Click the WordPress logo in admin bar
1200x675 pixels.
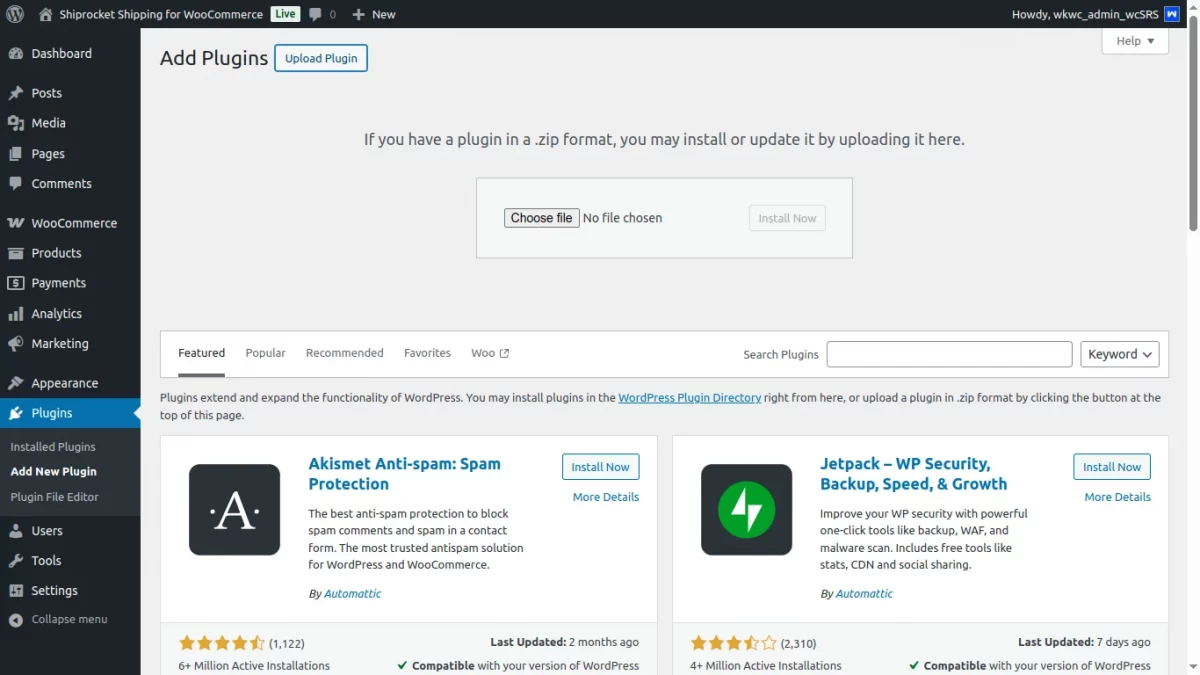click(15, 14)
